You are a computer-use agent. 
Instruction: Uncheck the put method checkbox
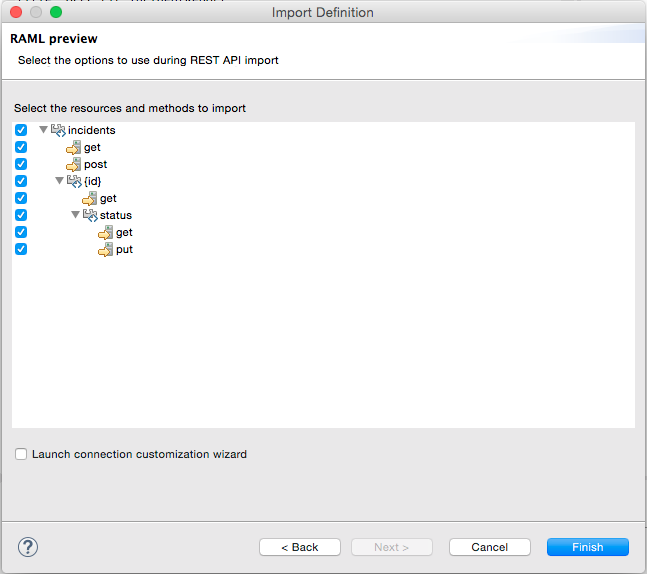pyautogui.click(x=21, y=249)
